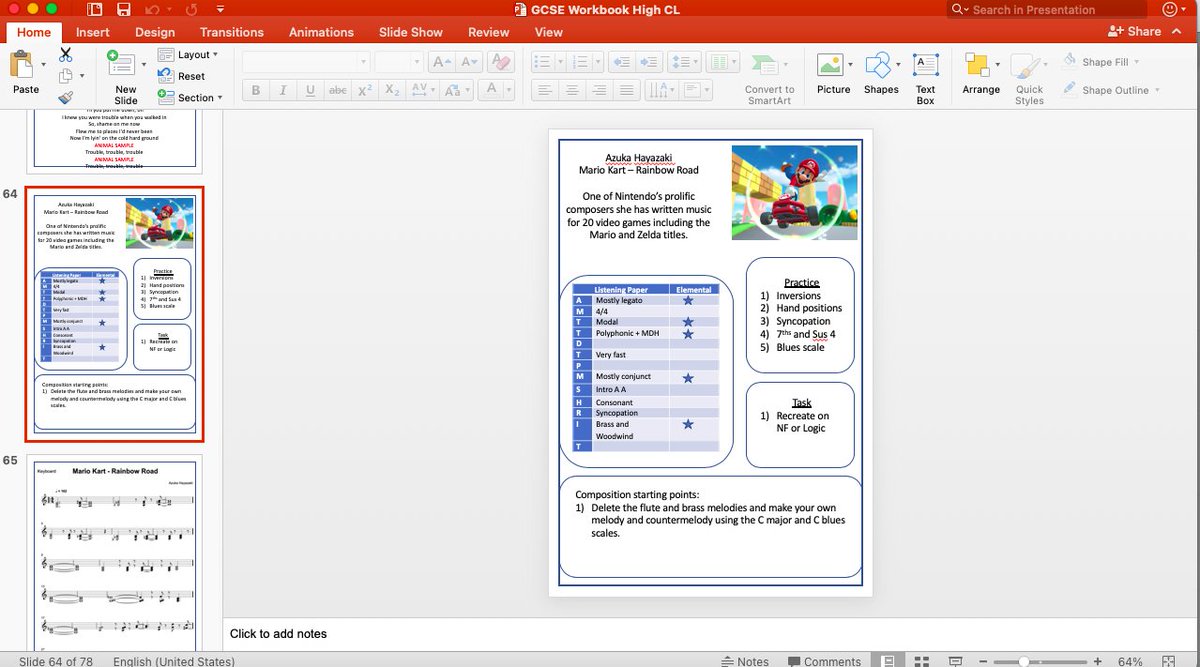Screen dimensions: 1200x667
Task: Click the Search in Presentation field
Action: coord(1047,9)
